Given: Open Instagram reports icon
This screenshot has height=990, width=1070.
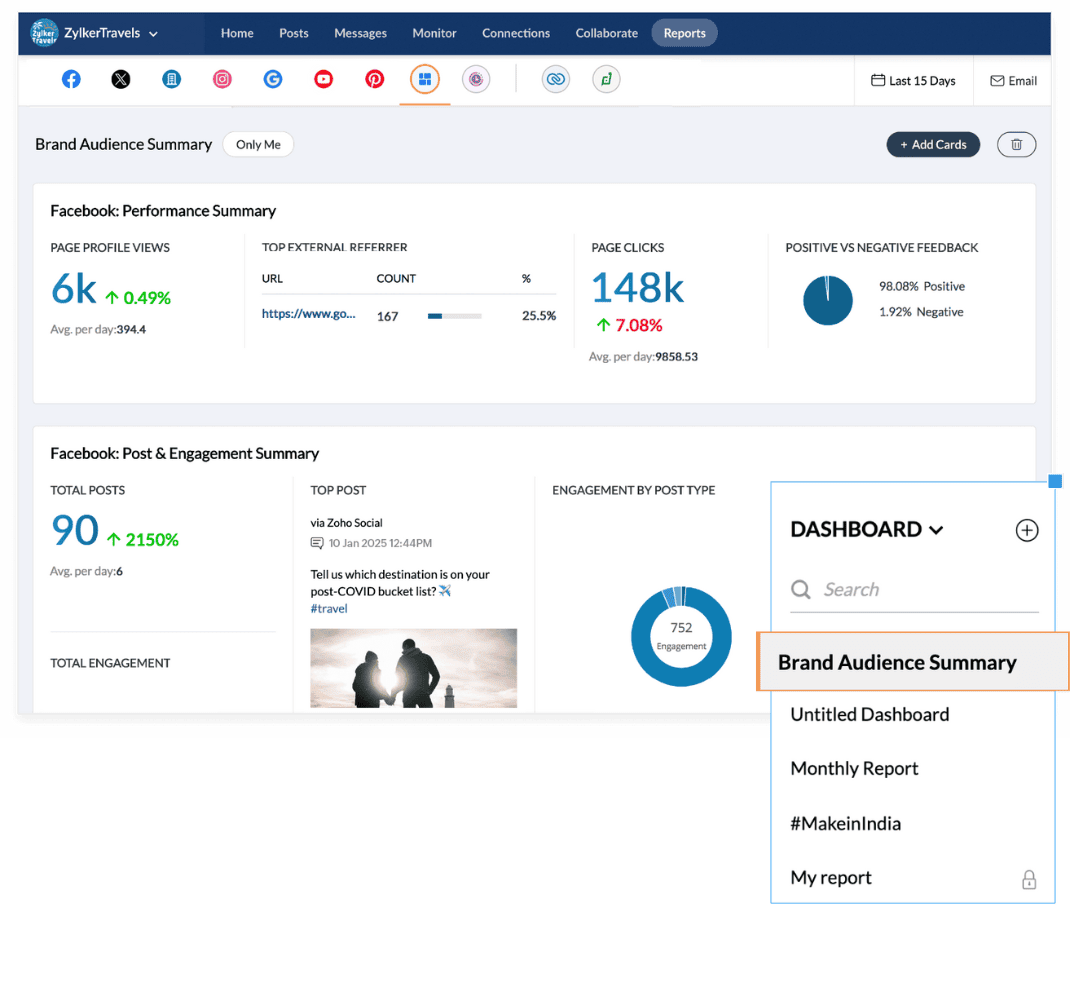Looking at the screenshot, I should (222, 80).
